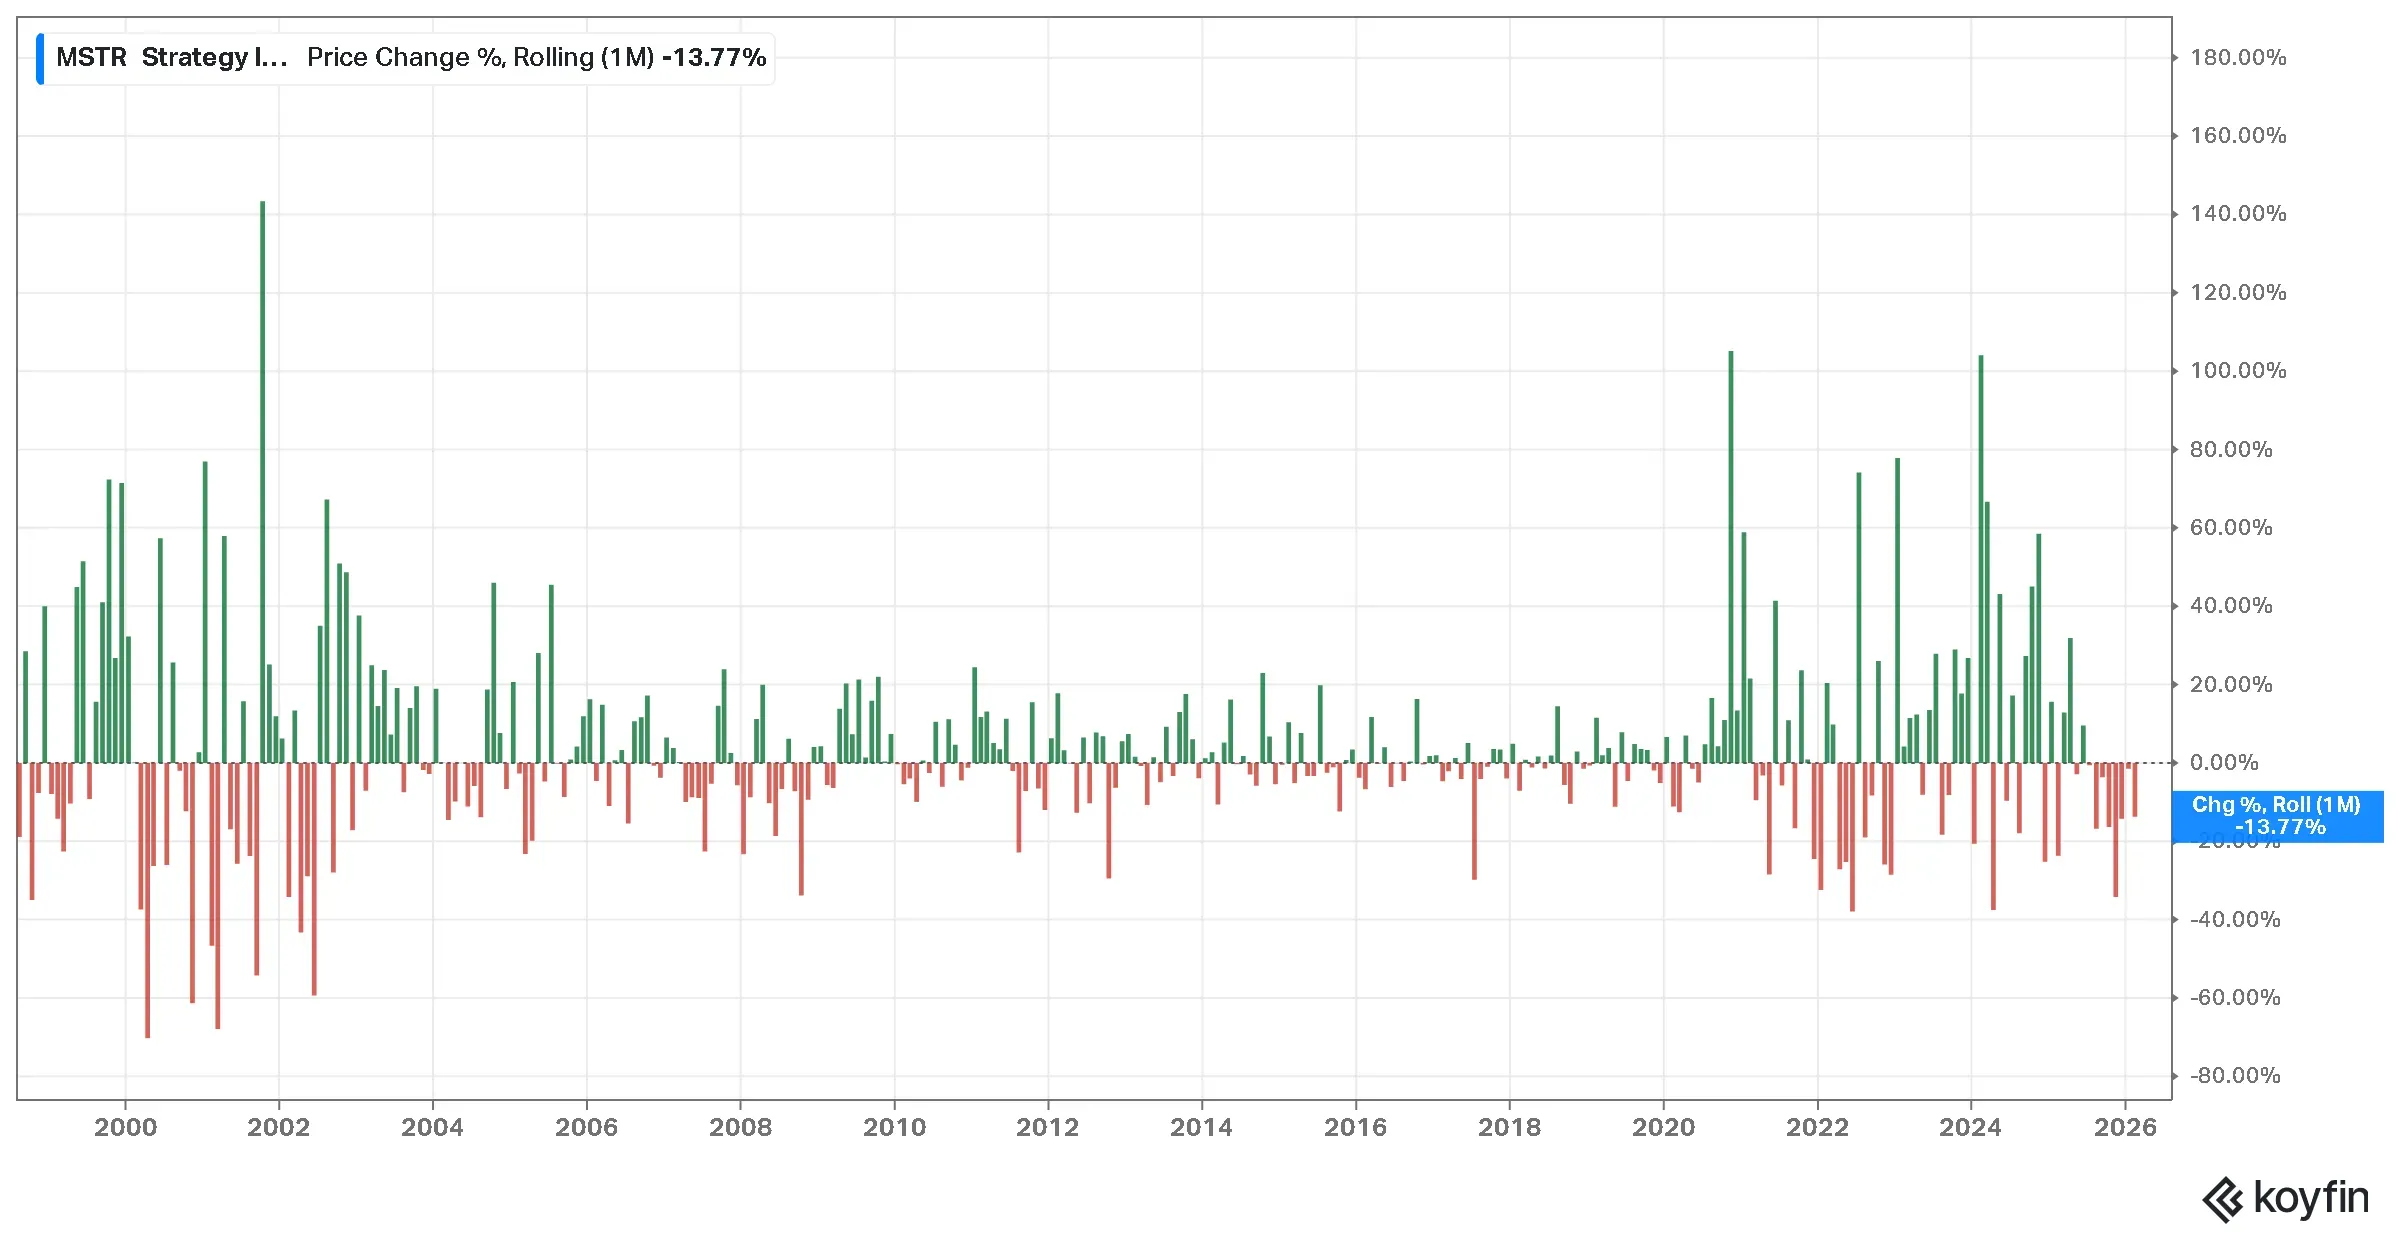Click the 40.00% y-axis label
This screenshot has width=2400, height=1240.
pos(2231,606)
